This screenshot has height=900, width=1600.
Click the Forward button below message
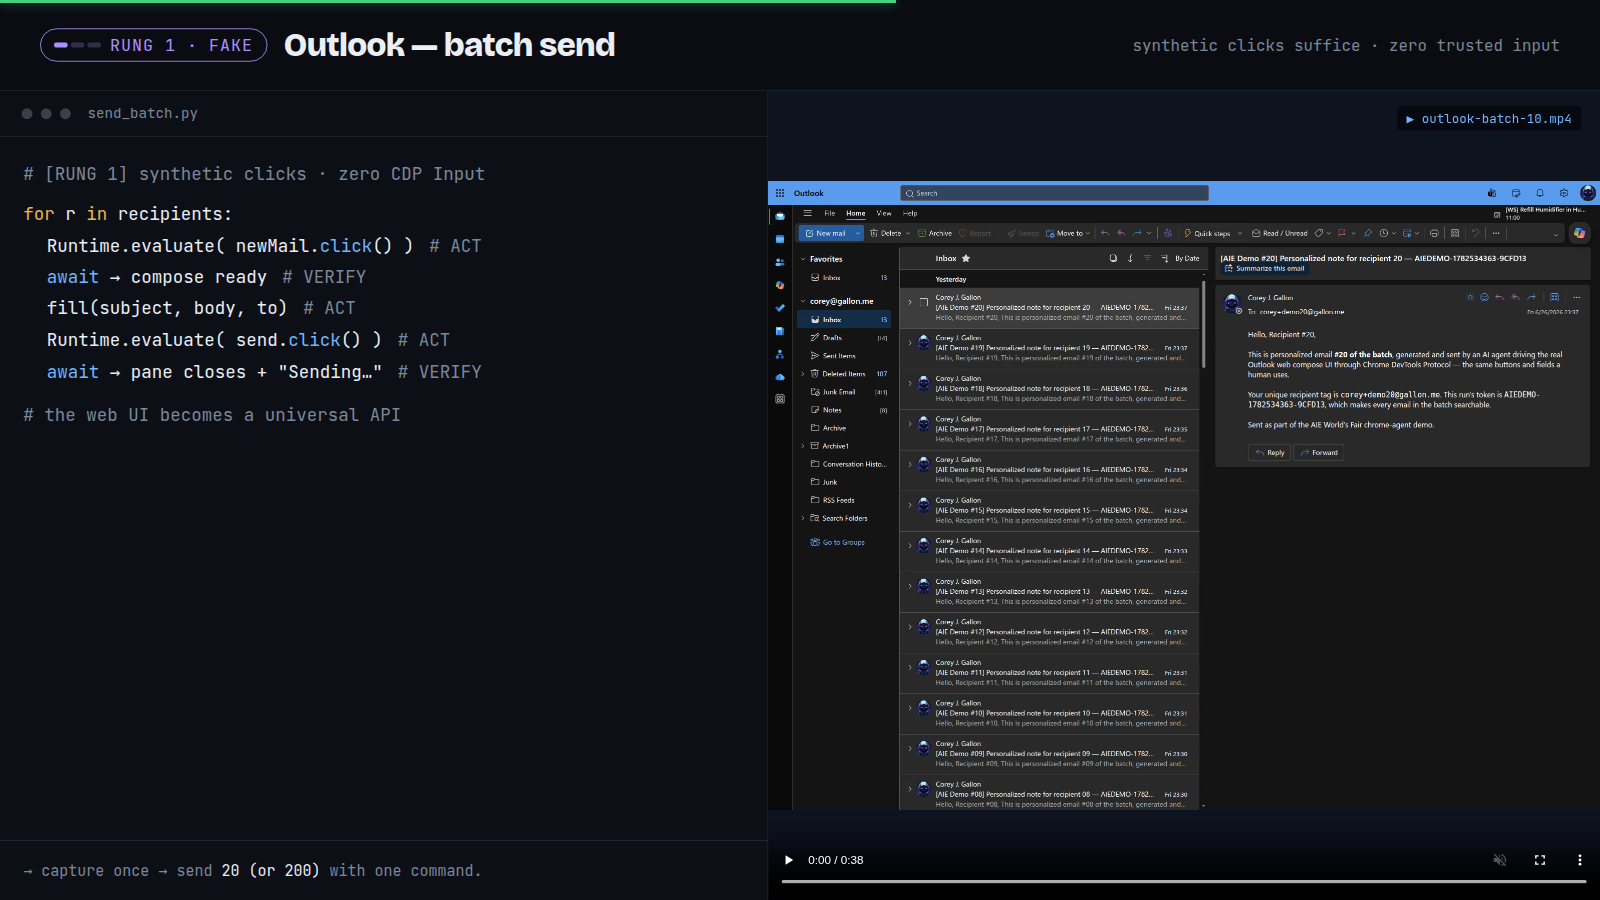pos(1319,453)
